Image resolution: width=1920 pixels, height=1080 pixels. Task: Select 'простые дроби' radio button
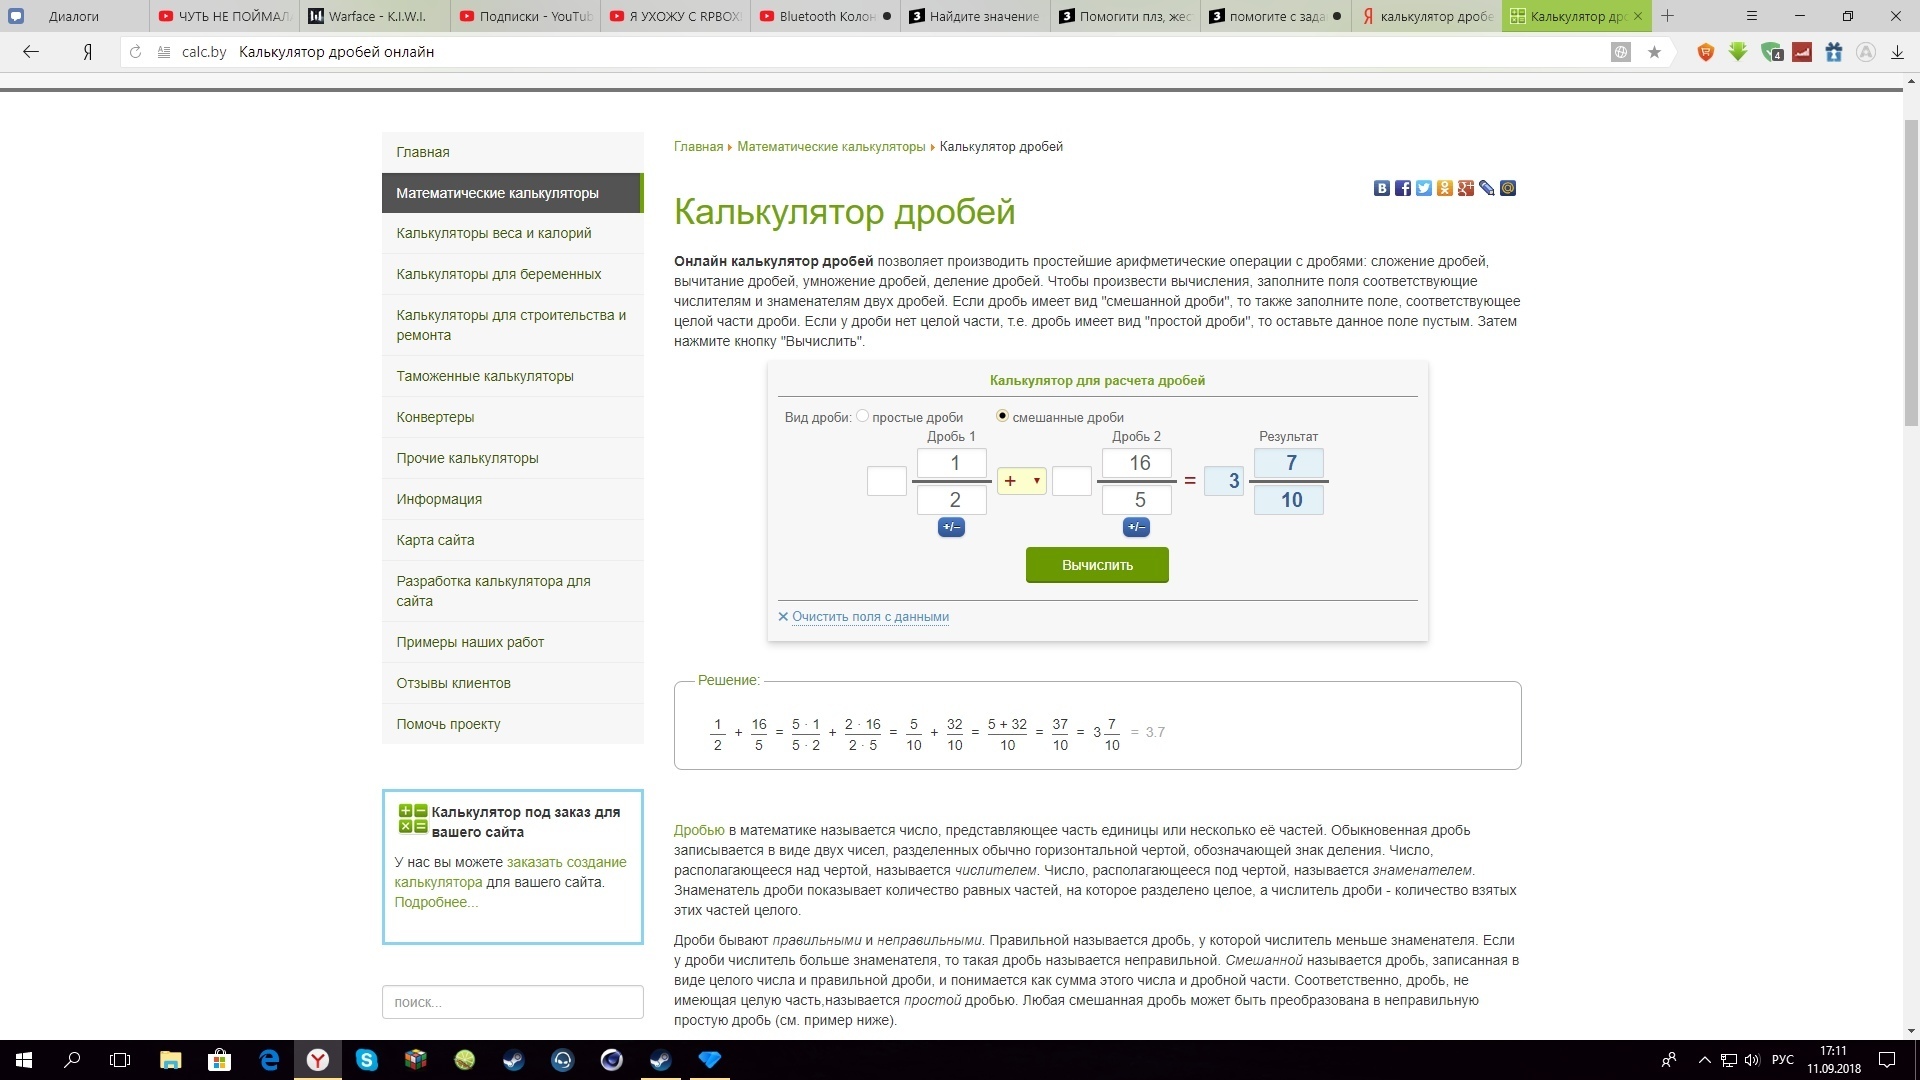863,416
